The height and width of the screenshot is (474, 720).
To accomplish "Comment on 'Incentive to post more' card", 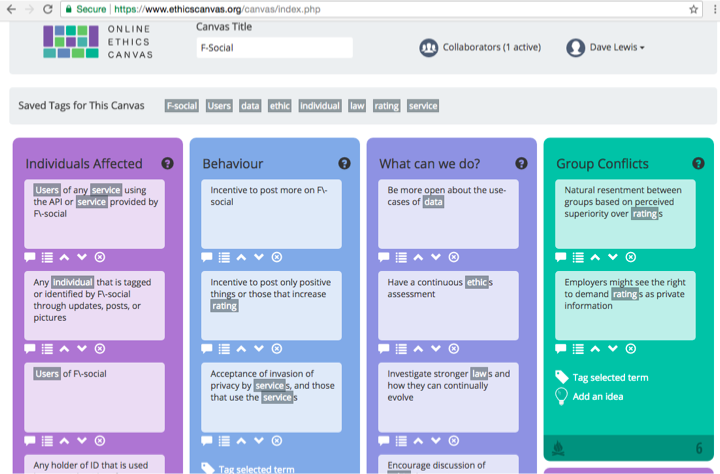I will click(207, 257).
